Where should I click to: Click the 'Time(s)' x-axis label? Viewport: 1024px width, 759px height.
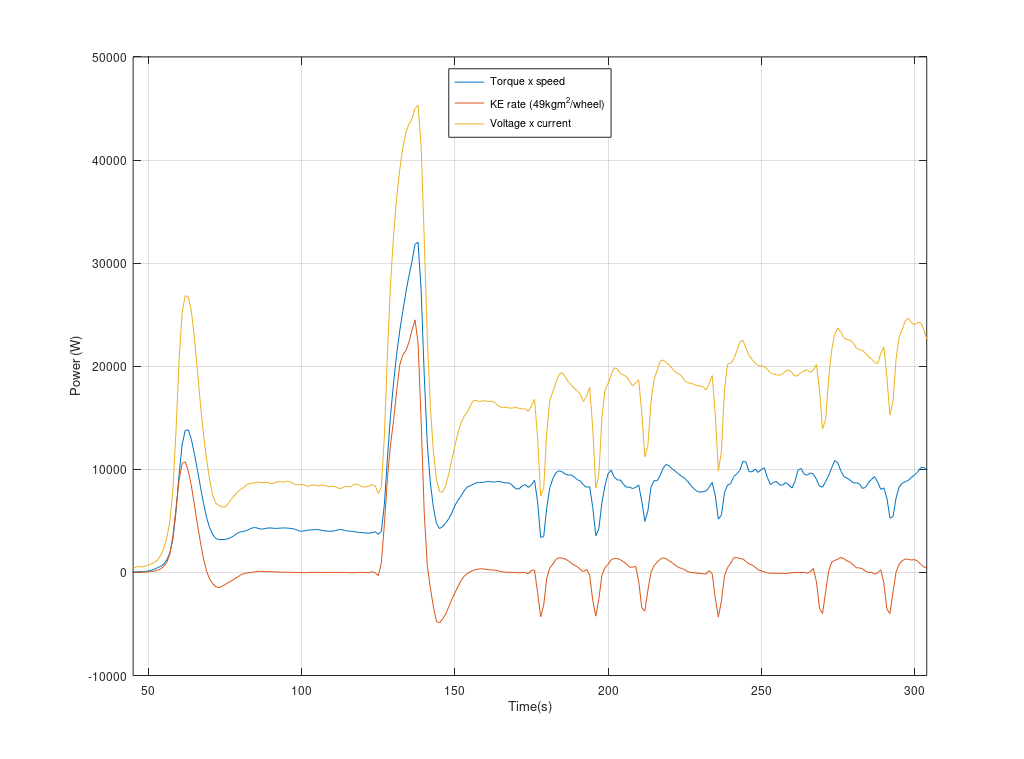(530, 707)
